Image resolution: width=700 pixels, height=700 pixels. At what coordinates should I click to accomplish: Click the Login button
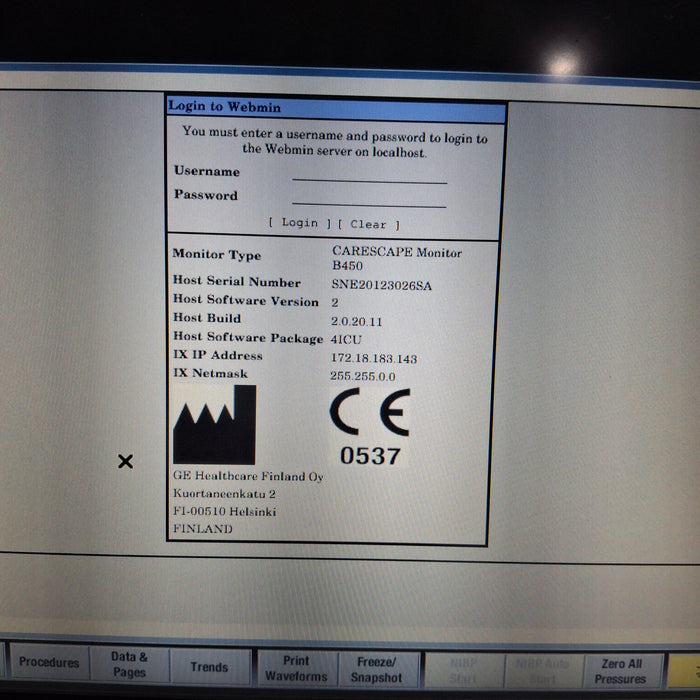pyautogui.click(x=300, y=222)
